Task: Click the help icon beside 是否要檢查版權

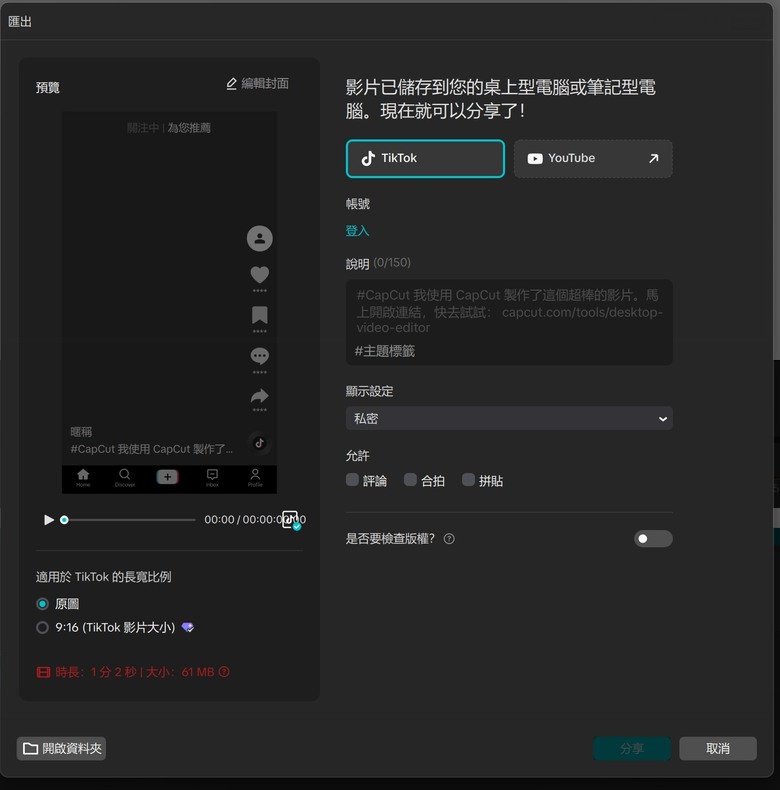Action: click(449, 539)
